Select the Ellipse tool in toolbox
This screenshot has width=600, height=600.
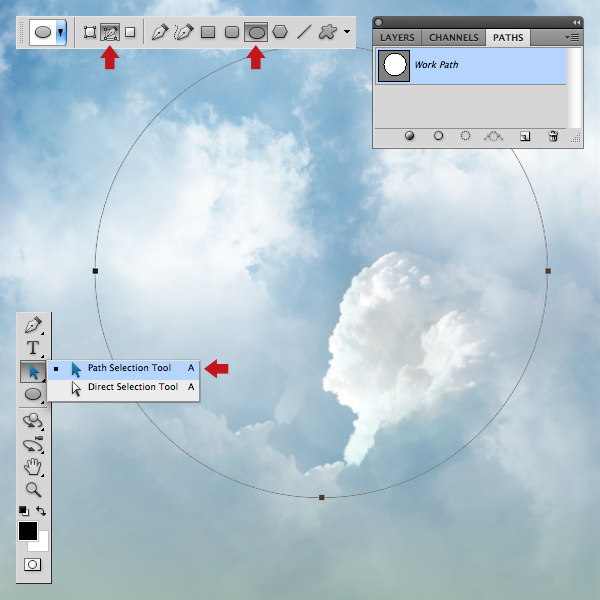[x=33, y=394]
